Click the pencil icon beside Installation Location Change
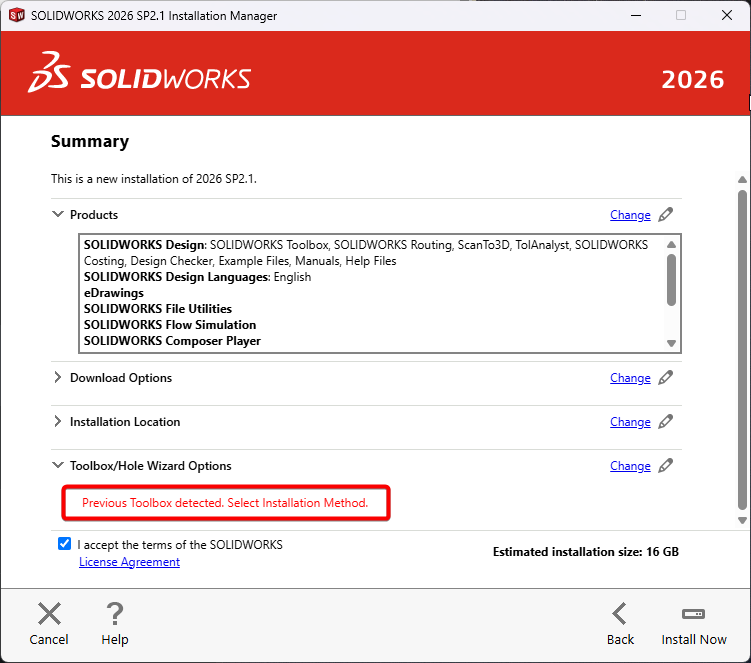751x663 pixels. [665, 422]
